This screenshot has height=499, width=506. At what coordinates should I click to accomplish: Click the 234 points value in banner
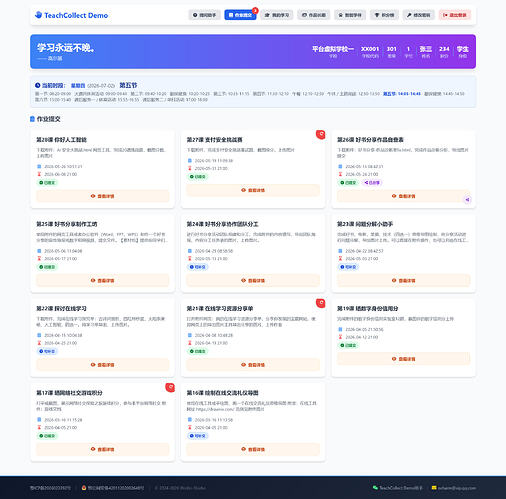444,49
